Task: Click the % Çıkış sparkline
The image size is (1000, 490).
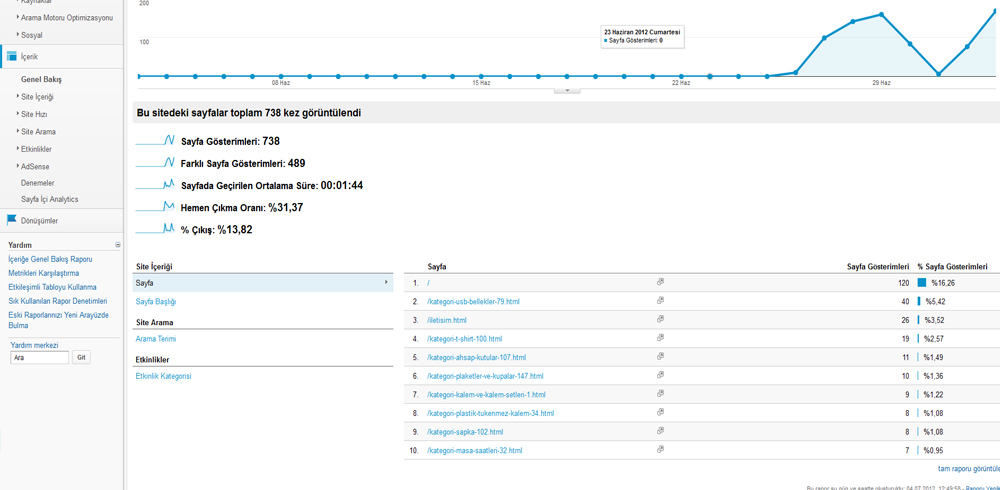Action: coord(155,228)
